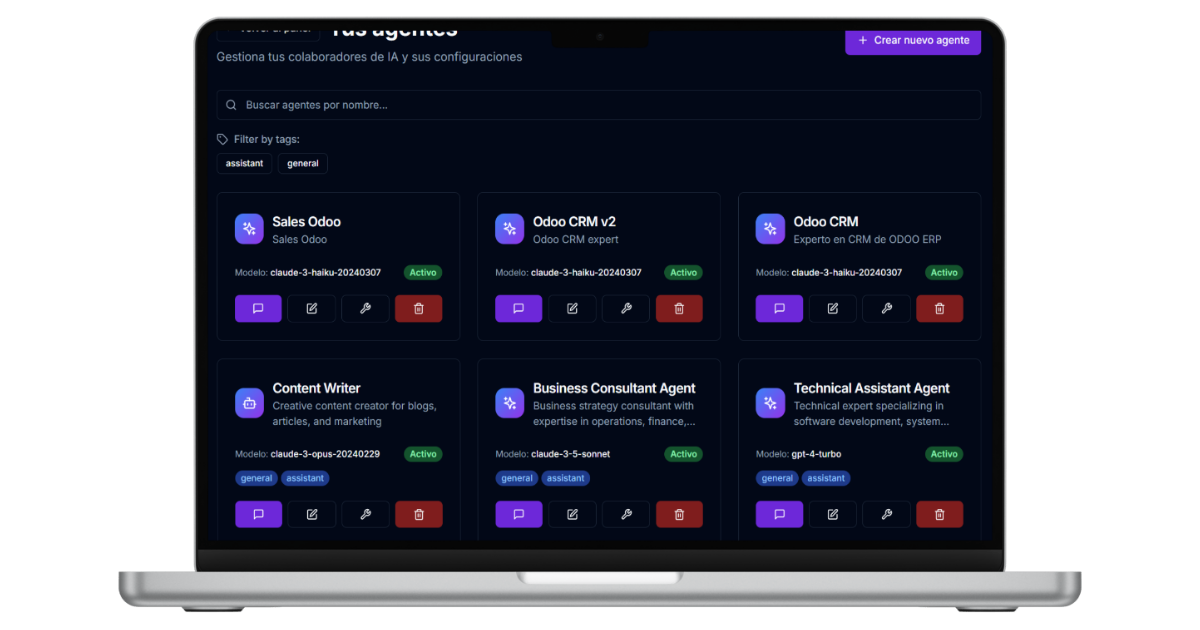1200x630 pixels.
Task: Start chat with Content Writer agent
Action: (x=258, y=514)
